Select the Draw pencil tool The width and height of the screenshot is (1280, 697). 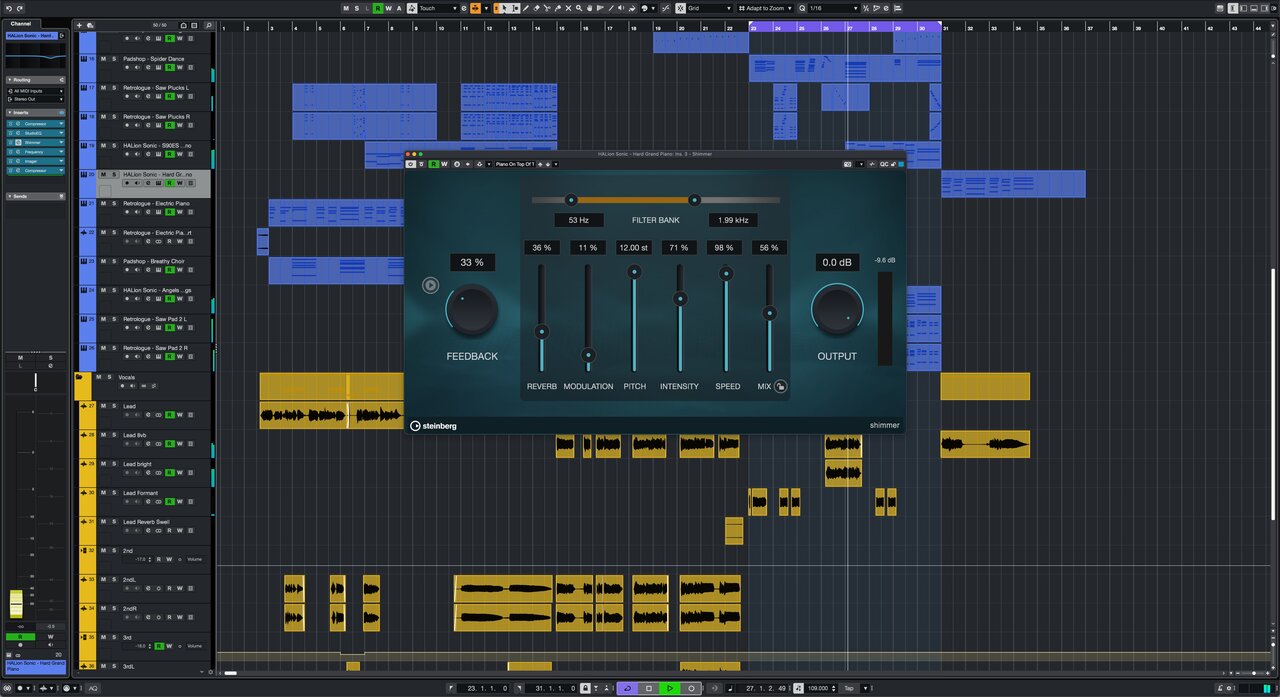point(527,8)
